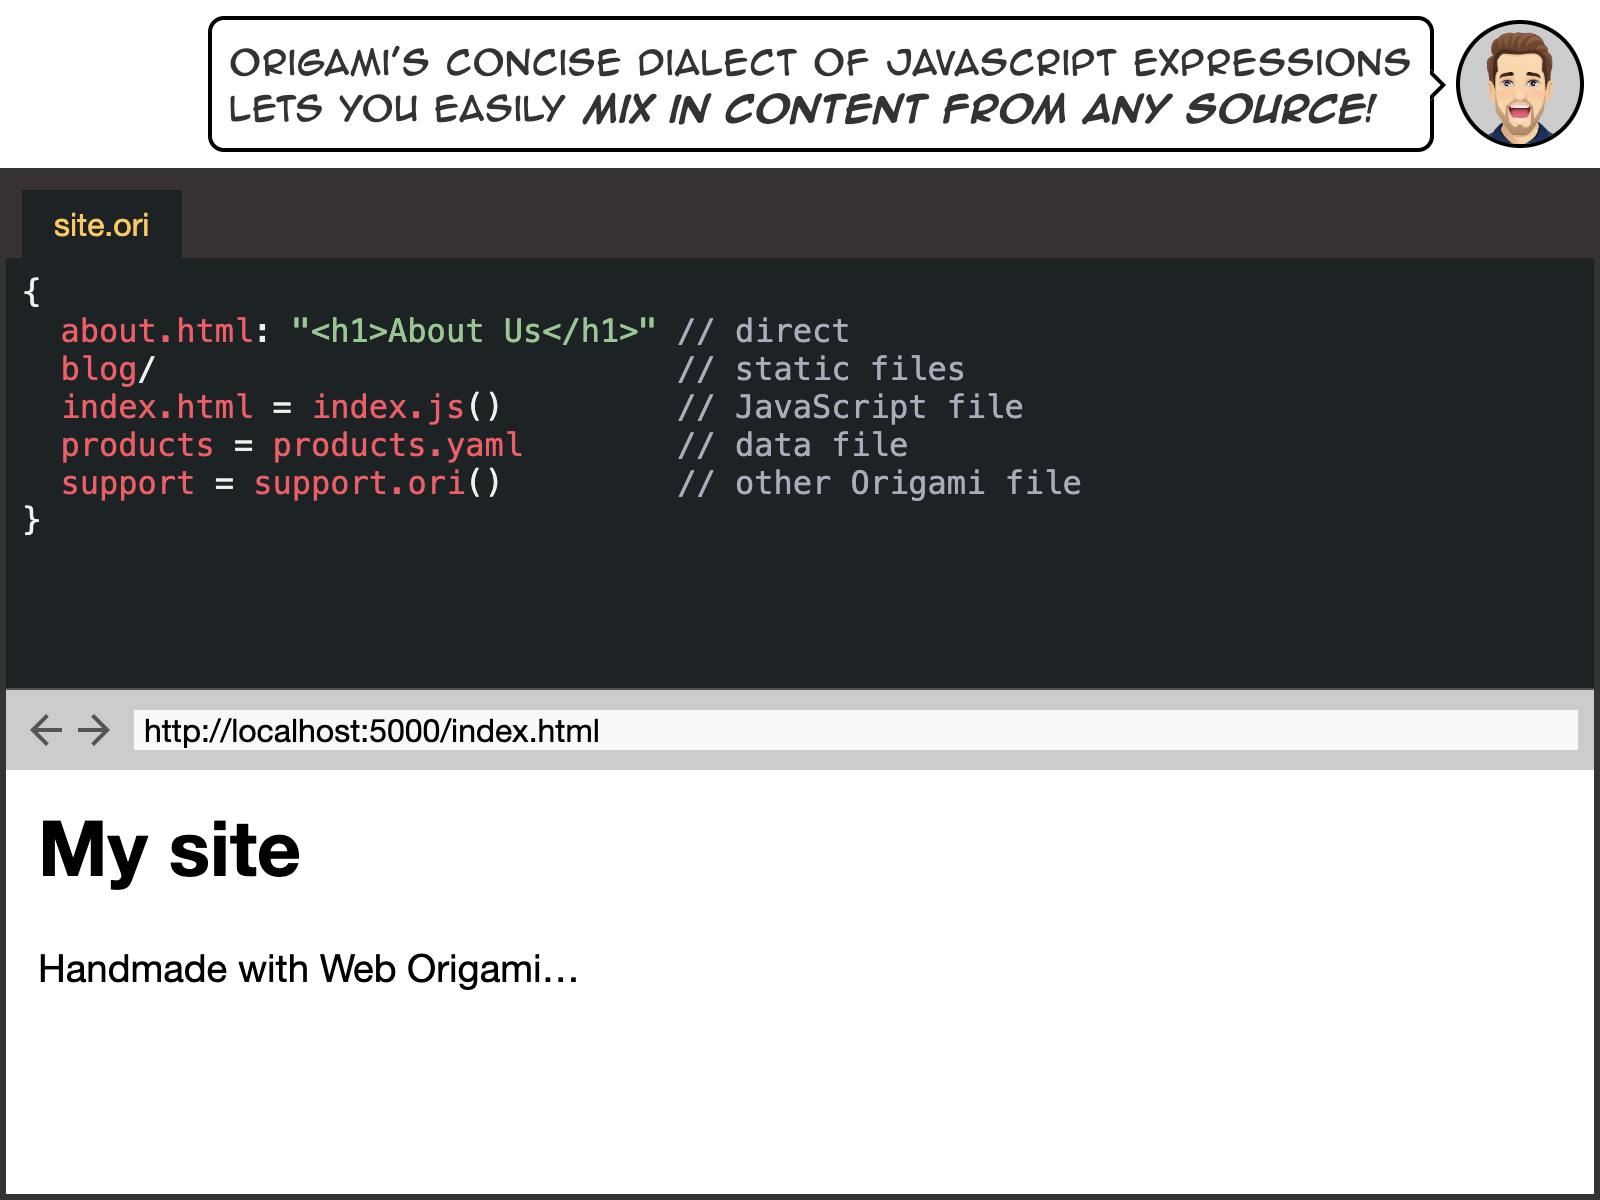Click the "My site" page heading
1600x1200 pixels.
(x=170, y=850)
